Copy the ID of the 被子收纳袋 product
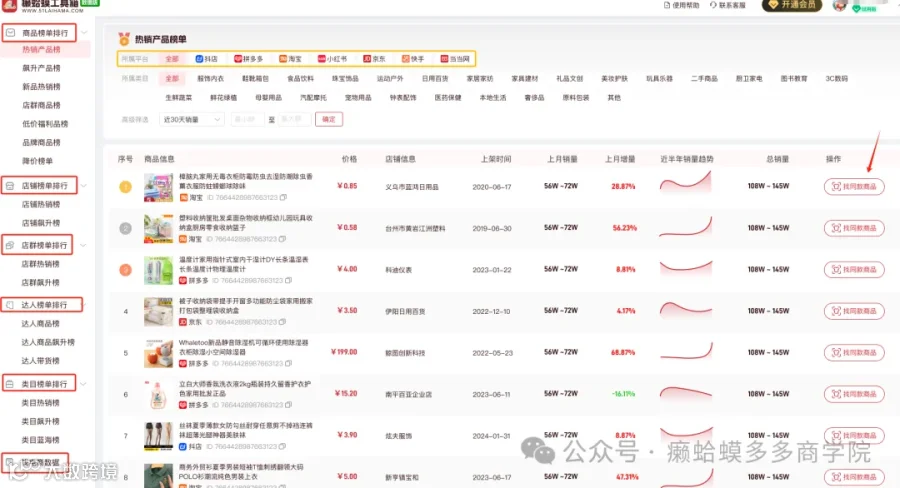 (x=282, y=322)
